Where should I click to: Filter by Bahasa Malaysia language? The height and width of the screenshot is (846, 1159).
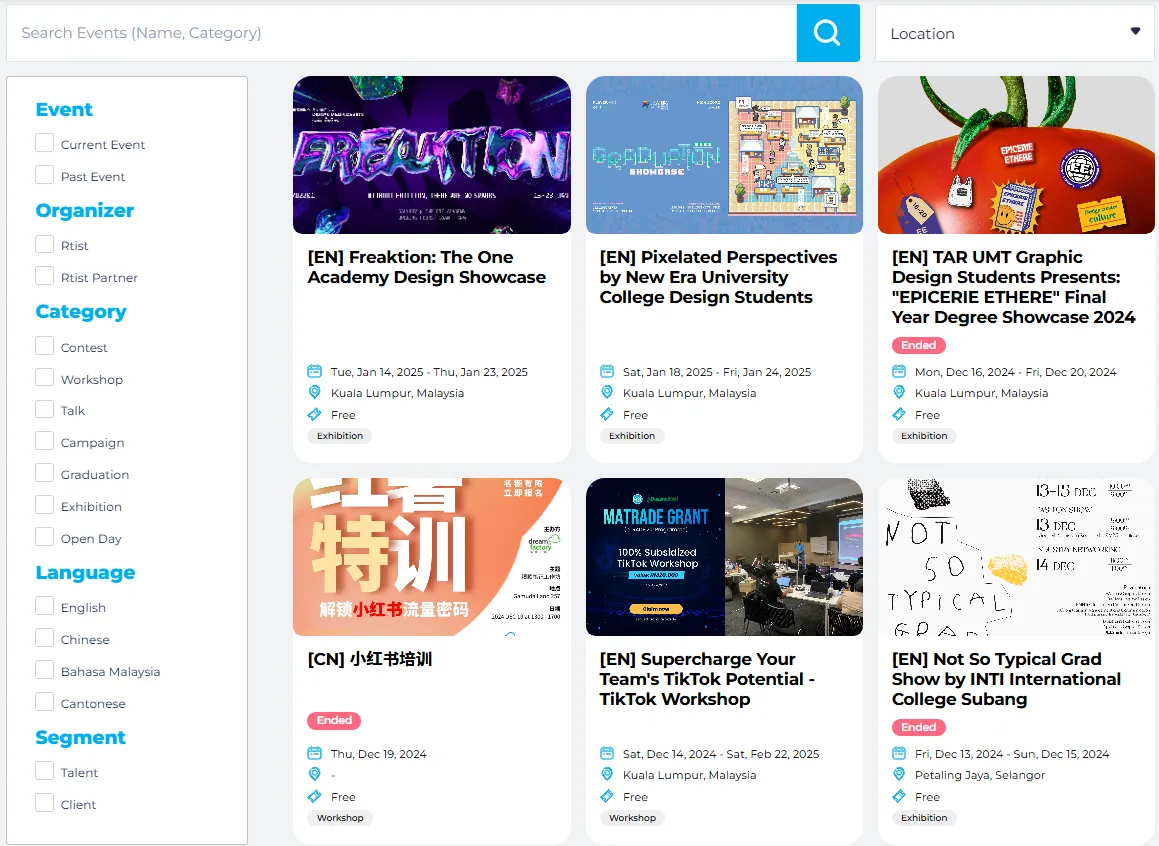tap(44, 669)
